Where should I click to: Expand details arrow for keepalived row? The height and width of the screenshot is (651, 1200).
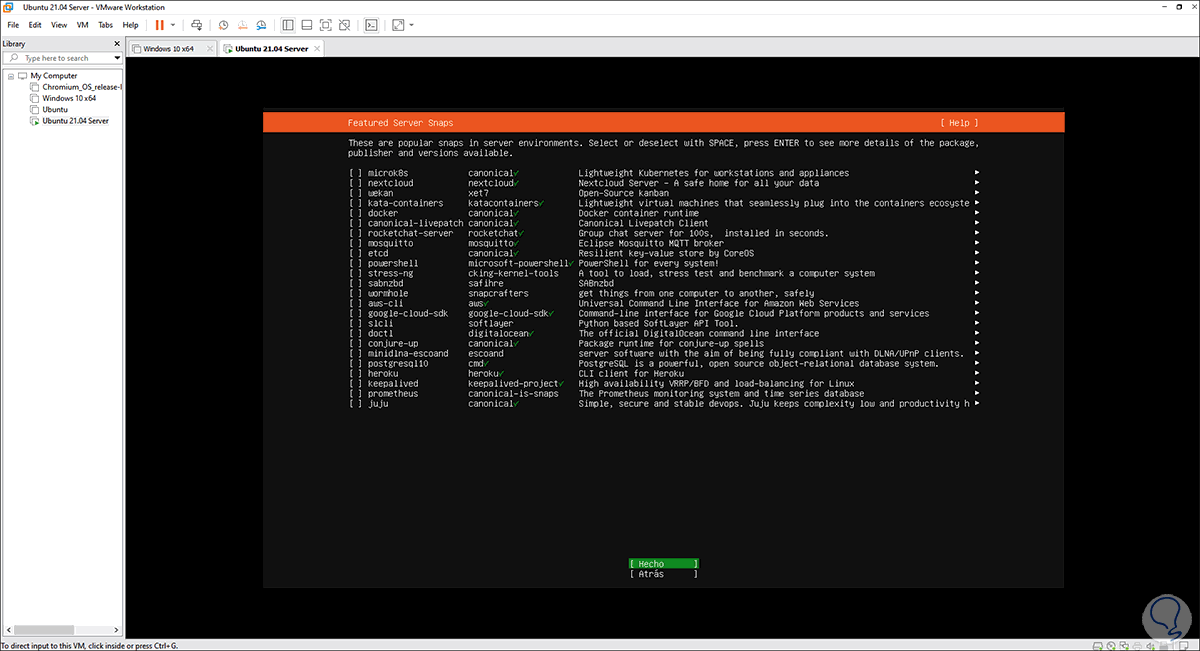tap(976, 383)
